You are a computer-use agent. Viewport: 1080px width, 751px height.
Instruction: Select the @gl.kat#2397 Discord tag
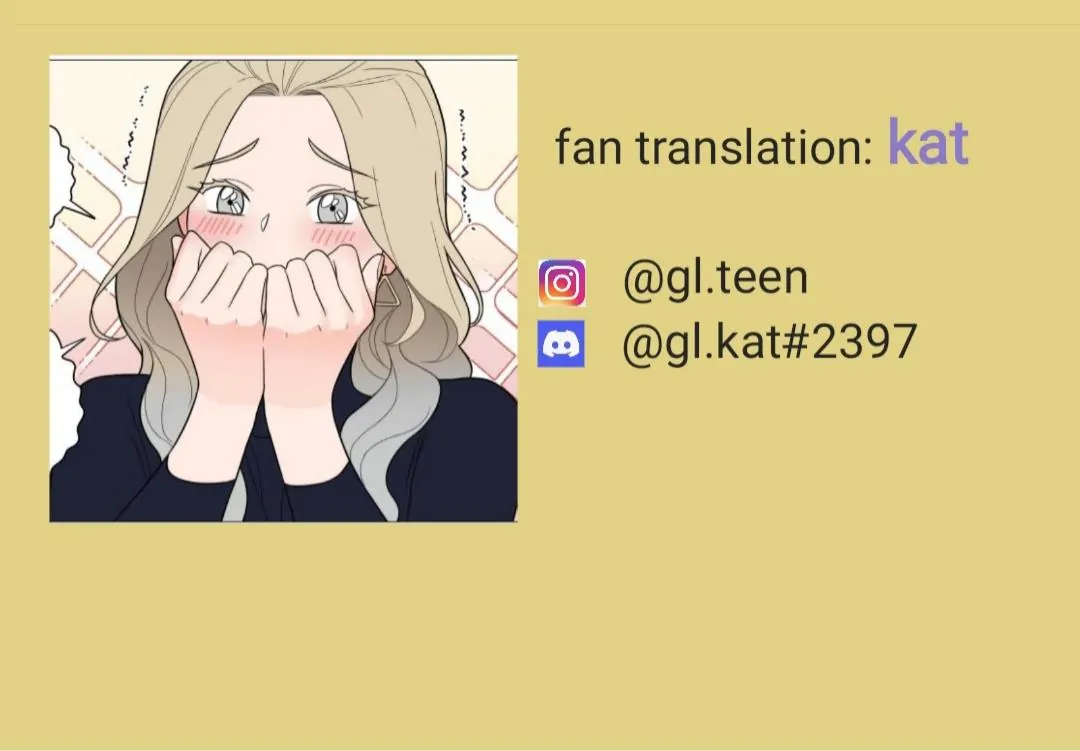pos(769,341)
